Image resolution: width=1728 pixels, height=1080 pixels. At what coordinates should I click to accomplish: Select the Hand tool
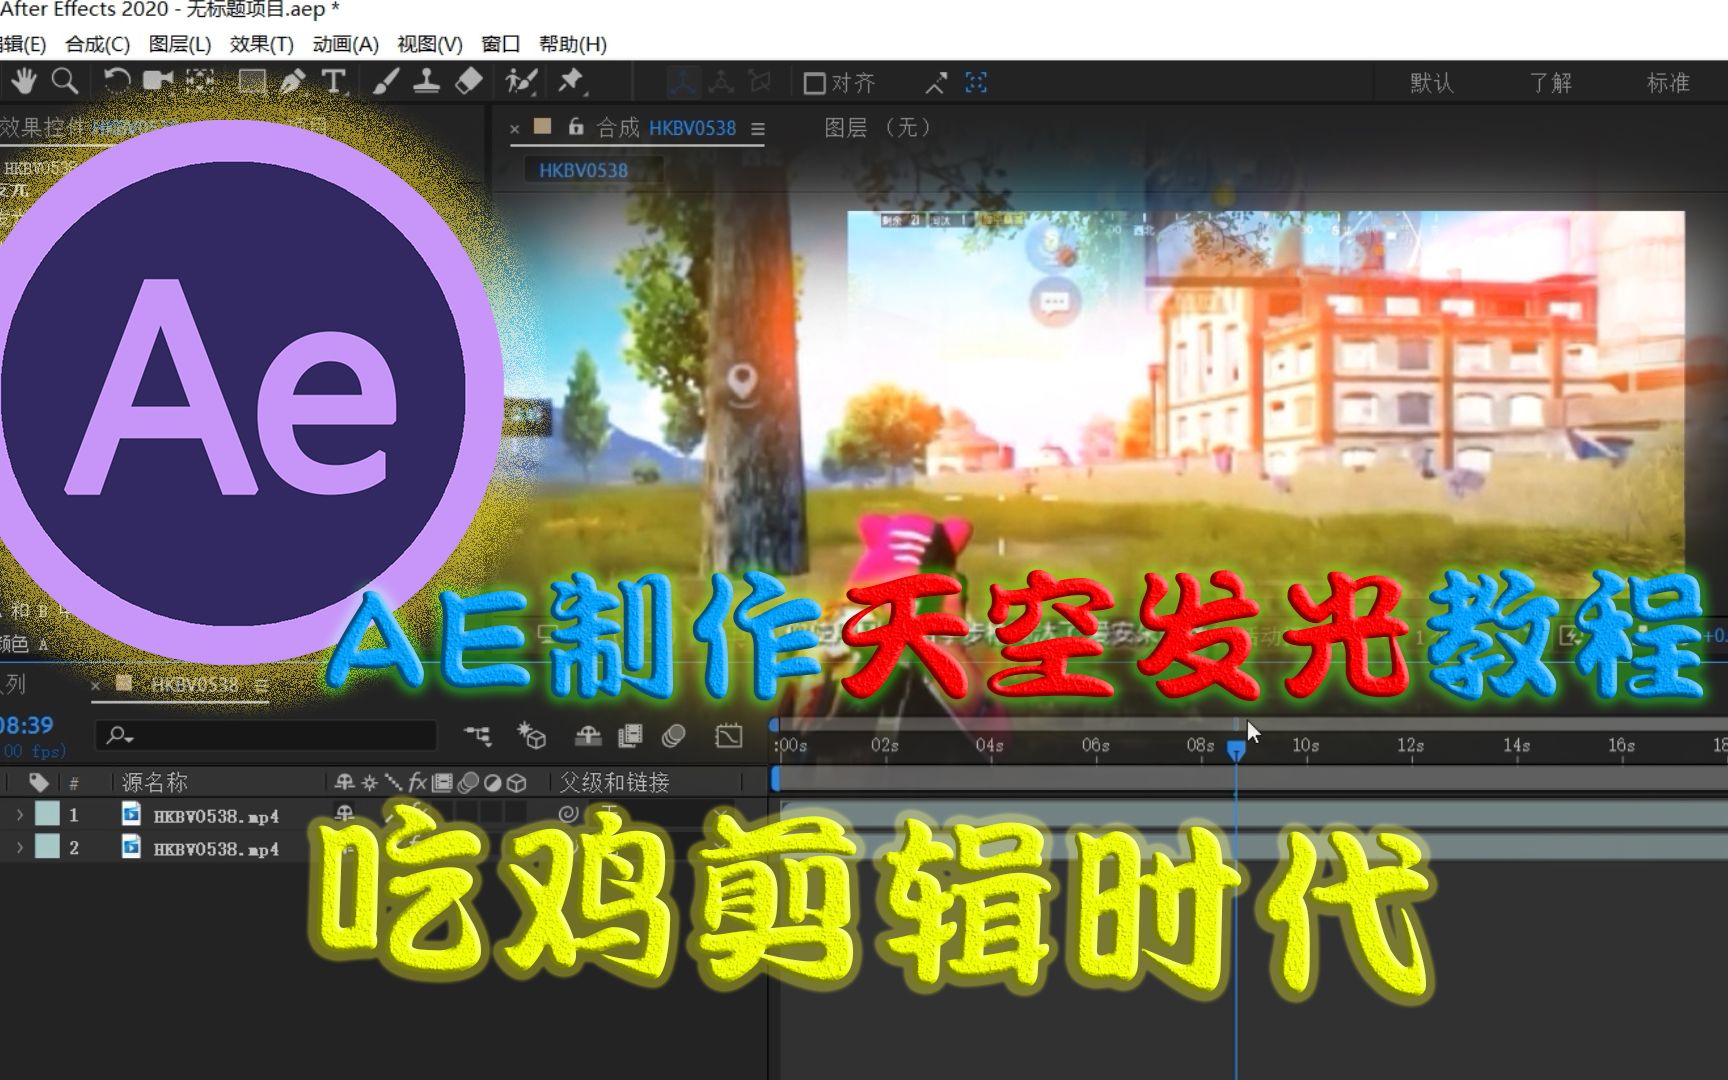tap(24, 81)
